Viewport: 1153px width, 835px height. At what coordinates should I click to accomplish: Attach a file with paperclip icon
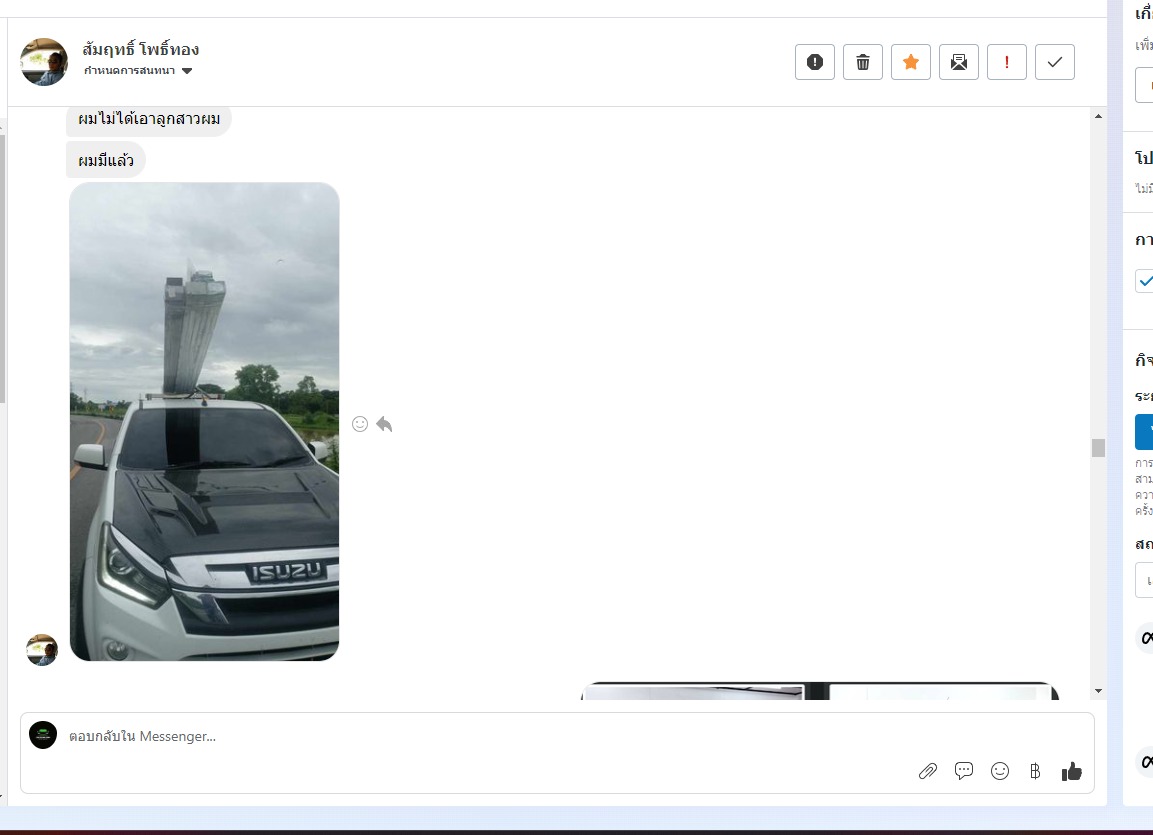point(928,771)
